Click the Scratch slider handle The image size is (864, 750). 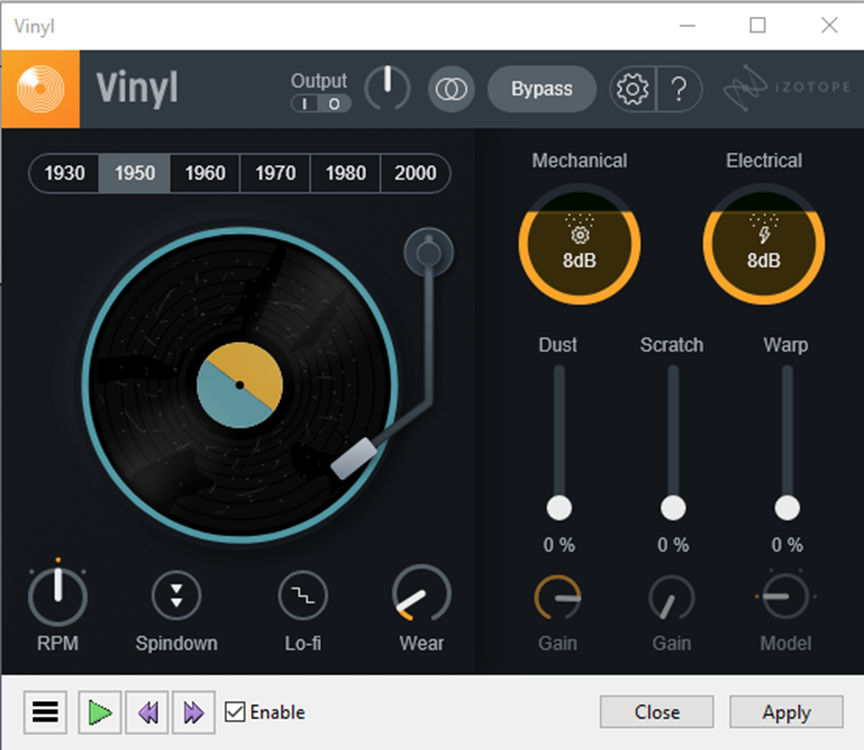tap(673, 508)
